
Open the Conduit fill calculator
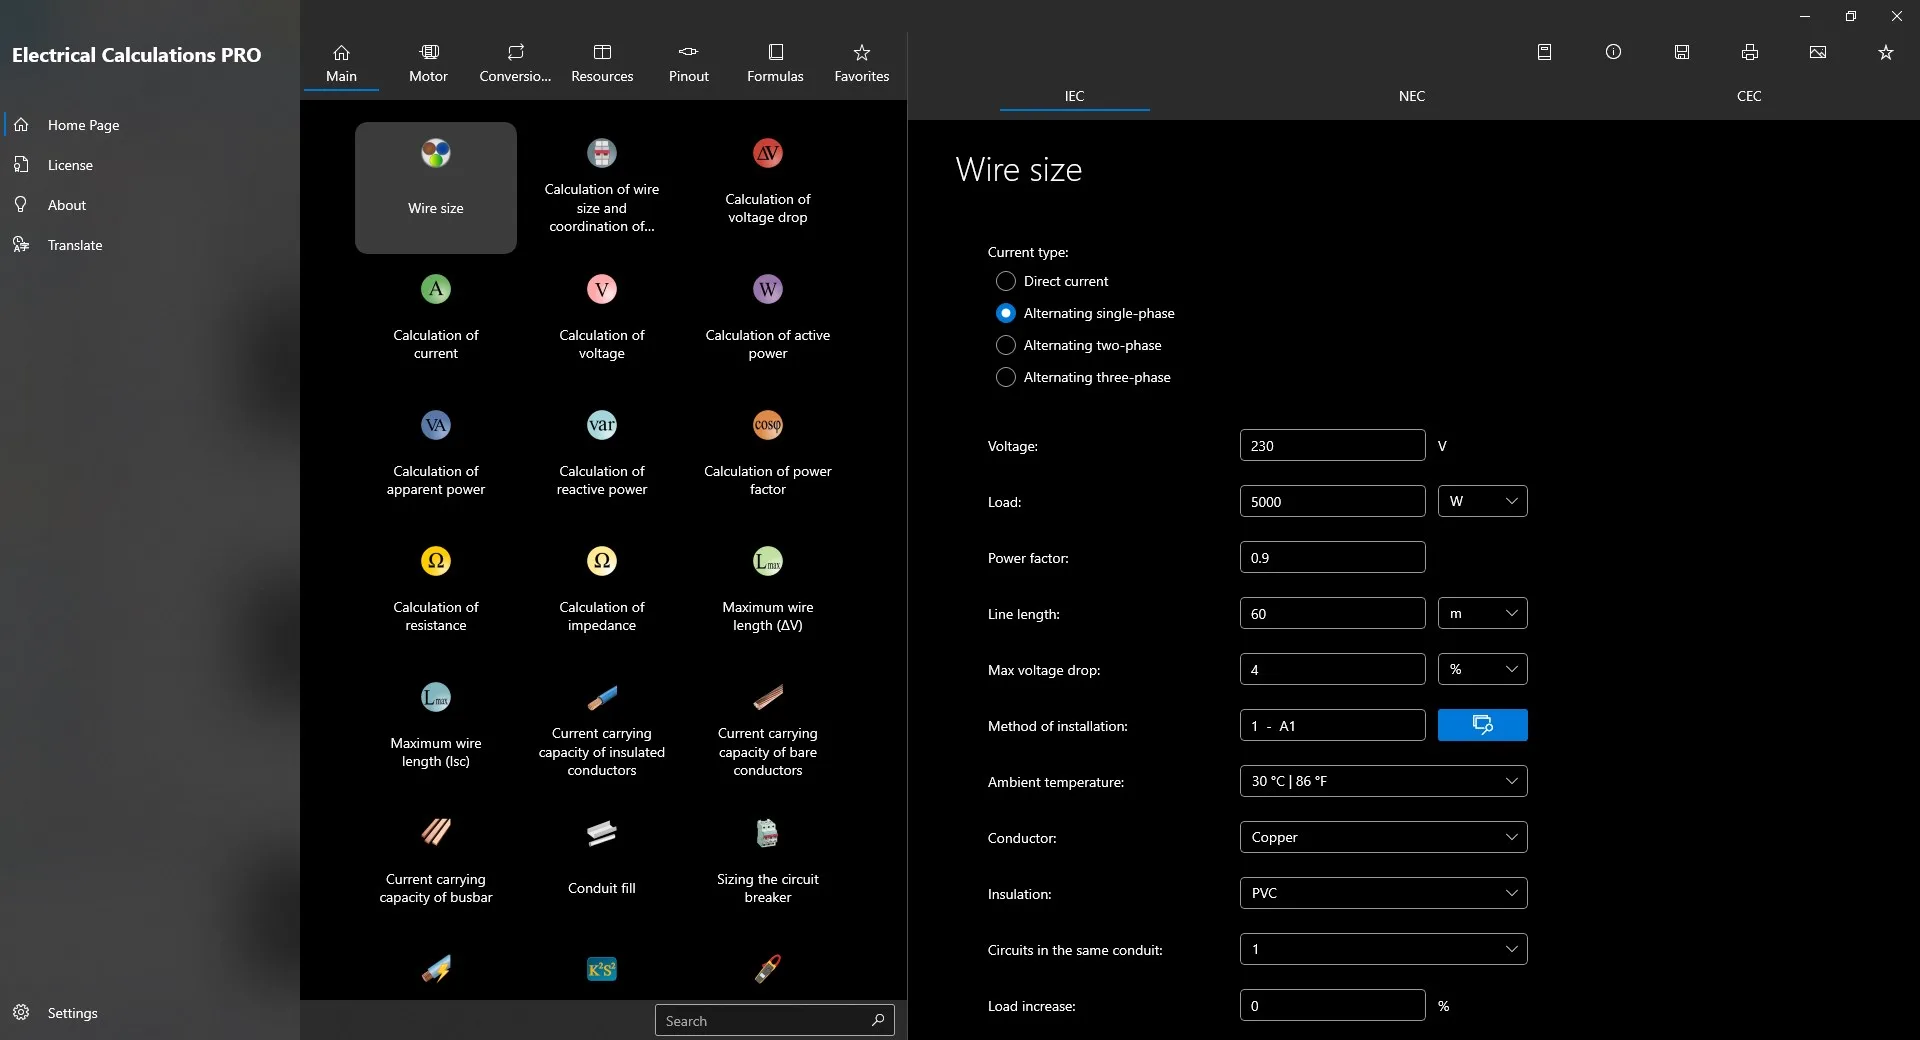pos(602,868)
